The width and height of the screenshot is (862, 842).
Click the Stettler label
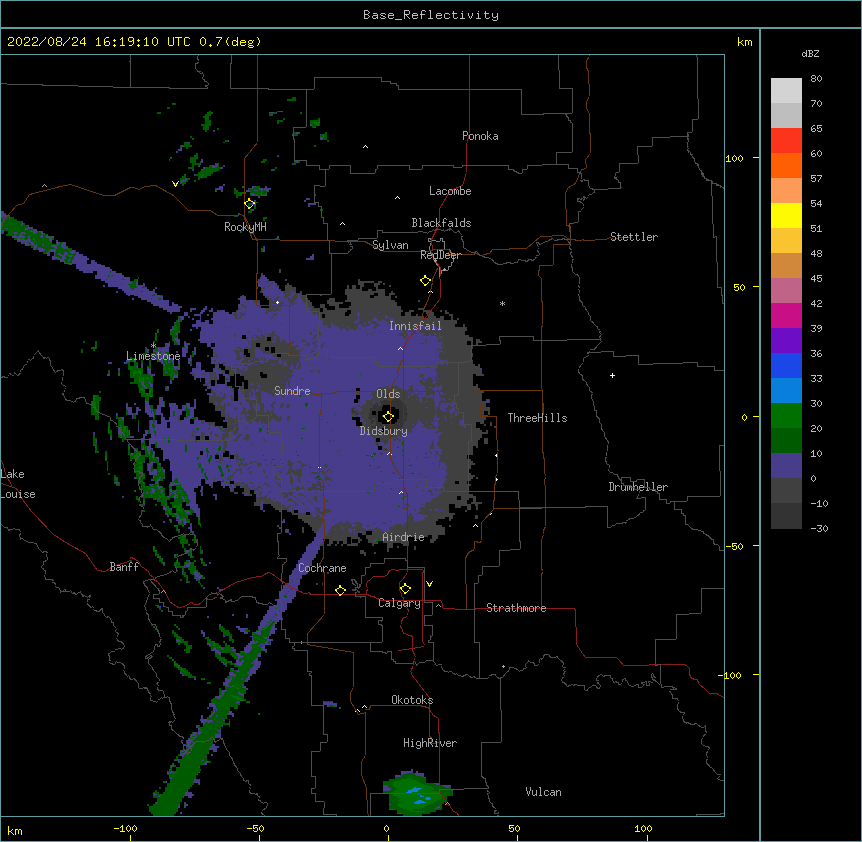(x=634, y=237)
